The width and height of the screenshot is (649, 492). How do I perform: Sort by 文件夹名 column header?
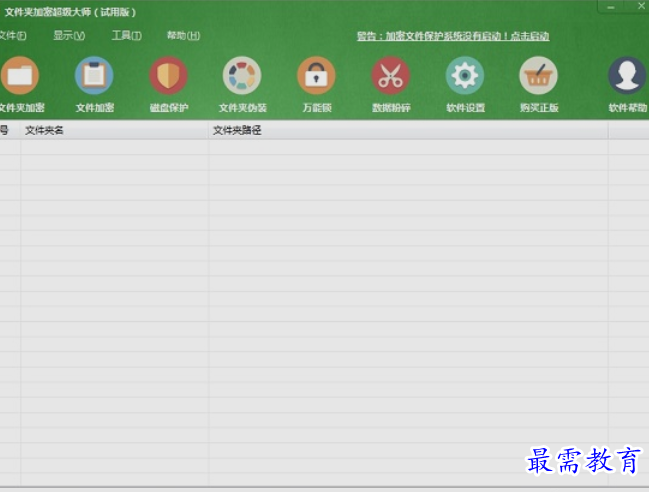[x=115, y=130]
